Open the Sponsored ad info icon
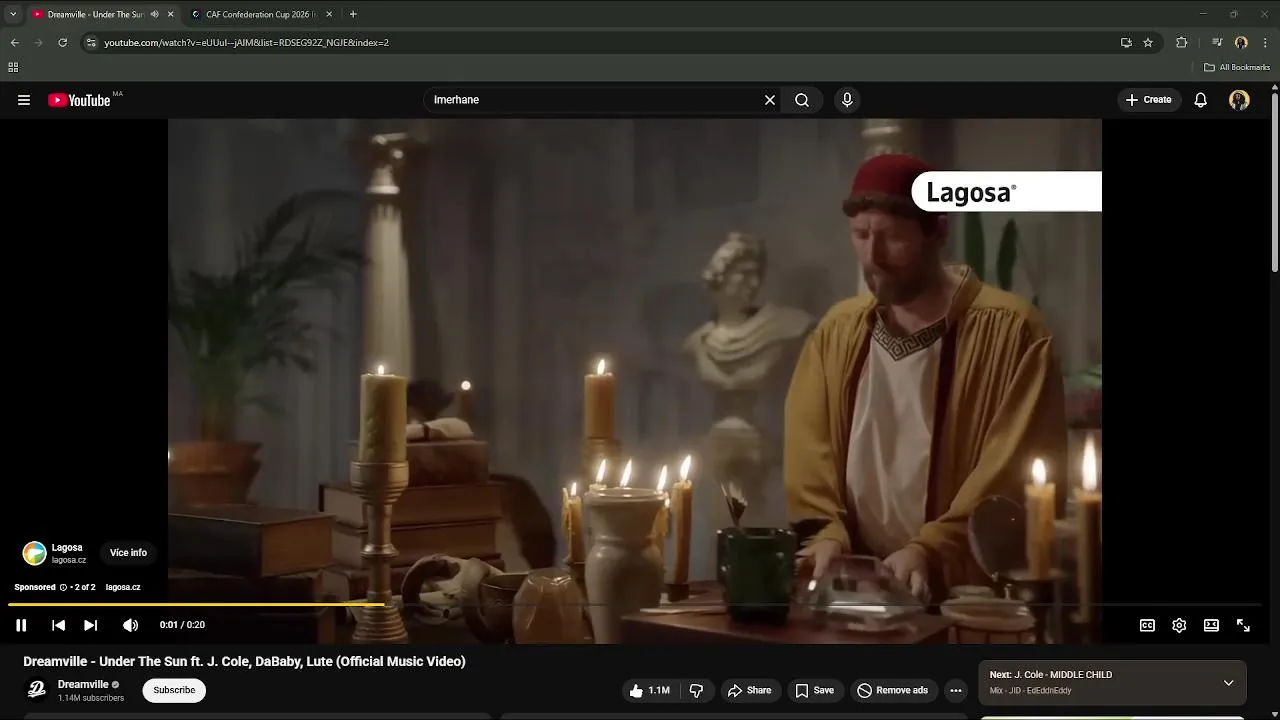1280x720 pixels. 63,587
